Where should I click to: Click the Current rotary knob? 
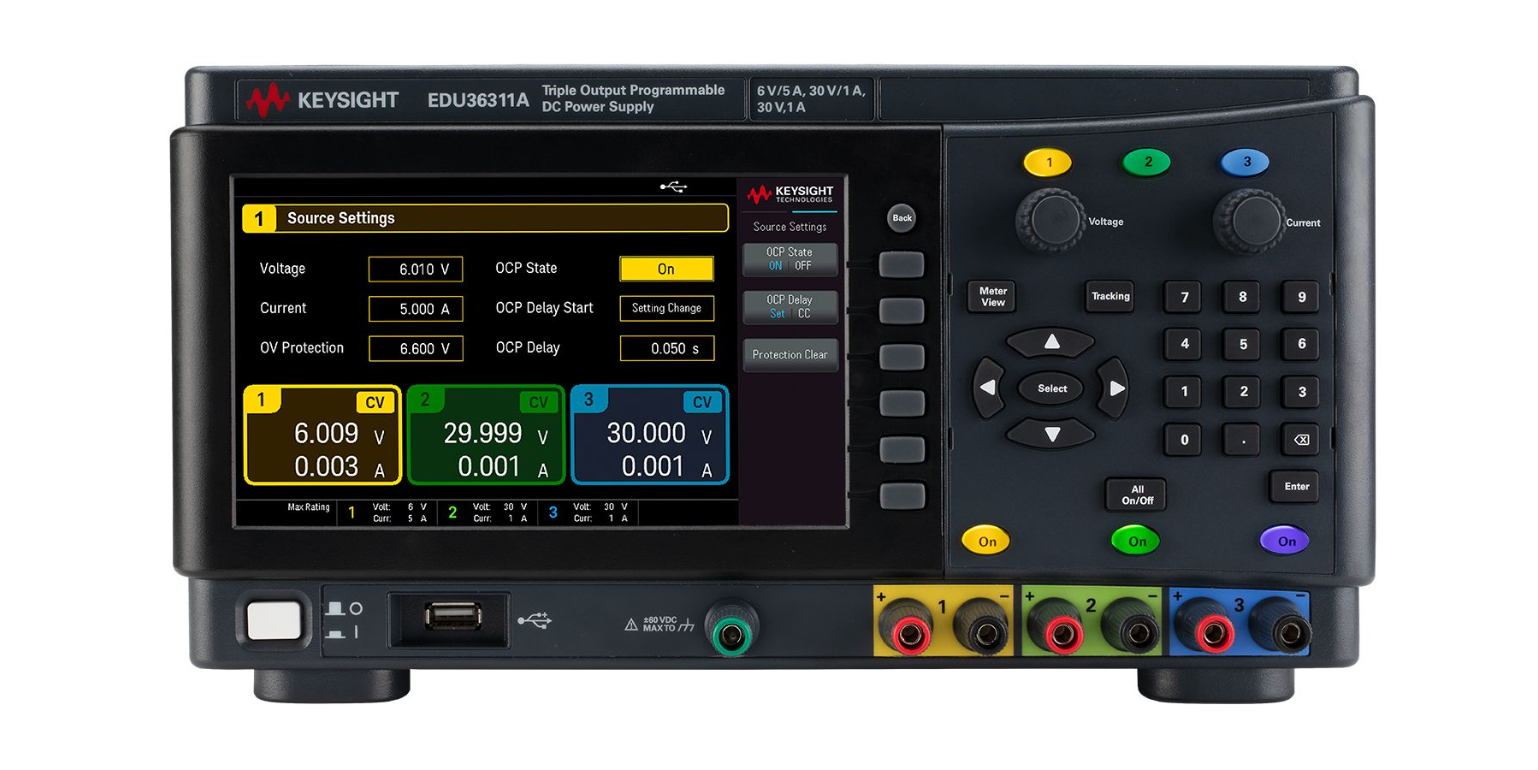click(x=1249, y=221)
